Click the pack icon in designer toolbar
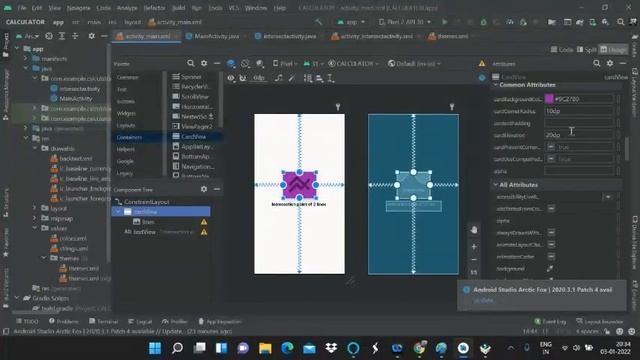Image resolution: width=640 pixels, height=360 pixels. pyautogui.click(x=308, y=78)
